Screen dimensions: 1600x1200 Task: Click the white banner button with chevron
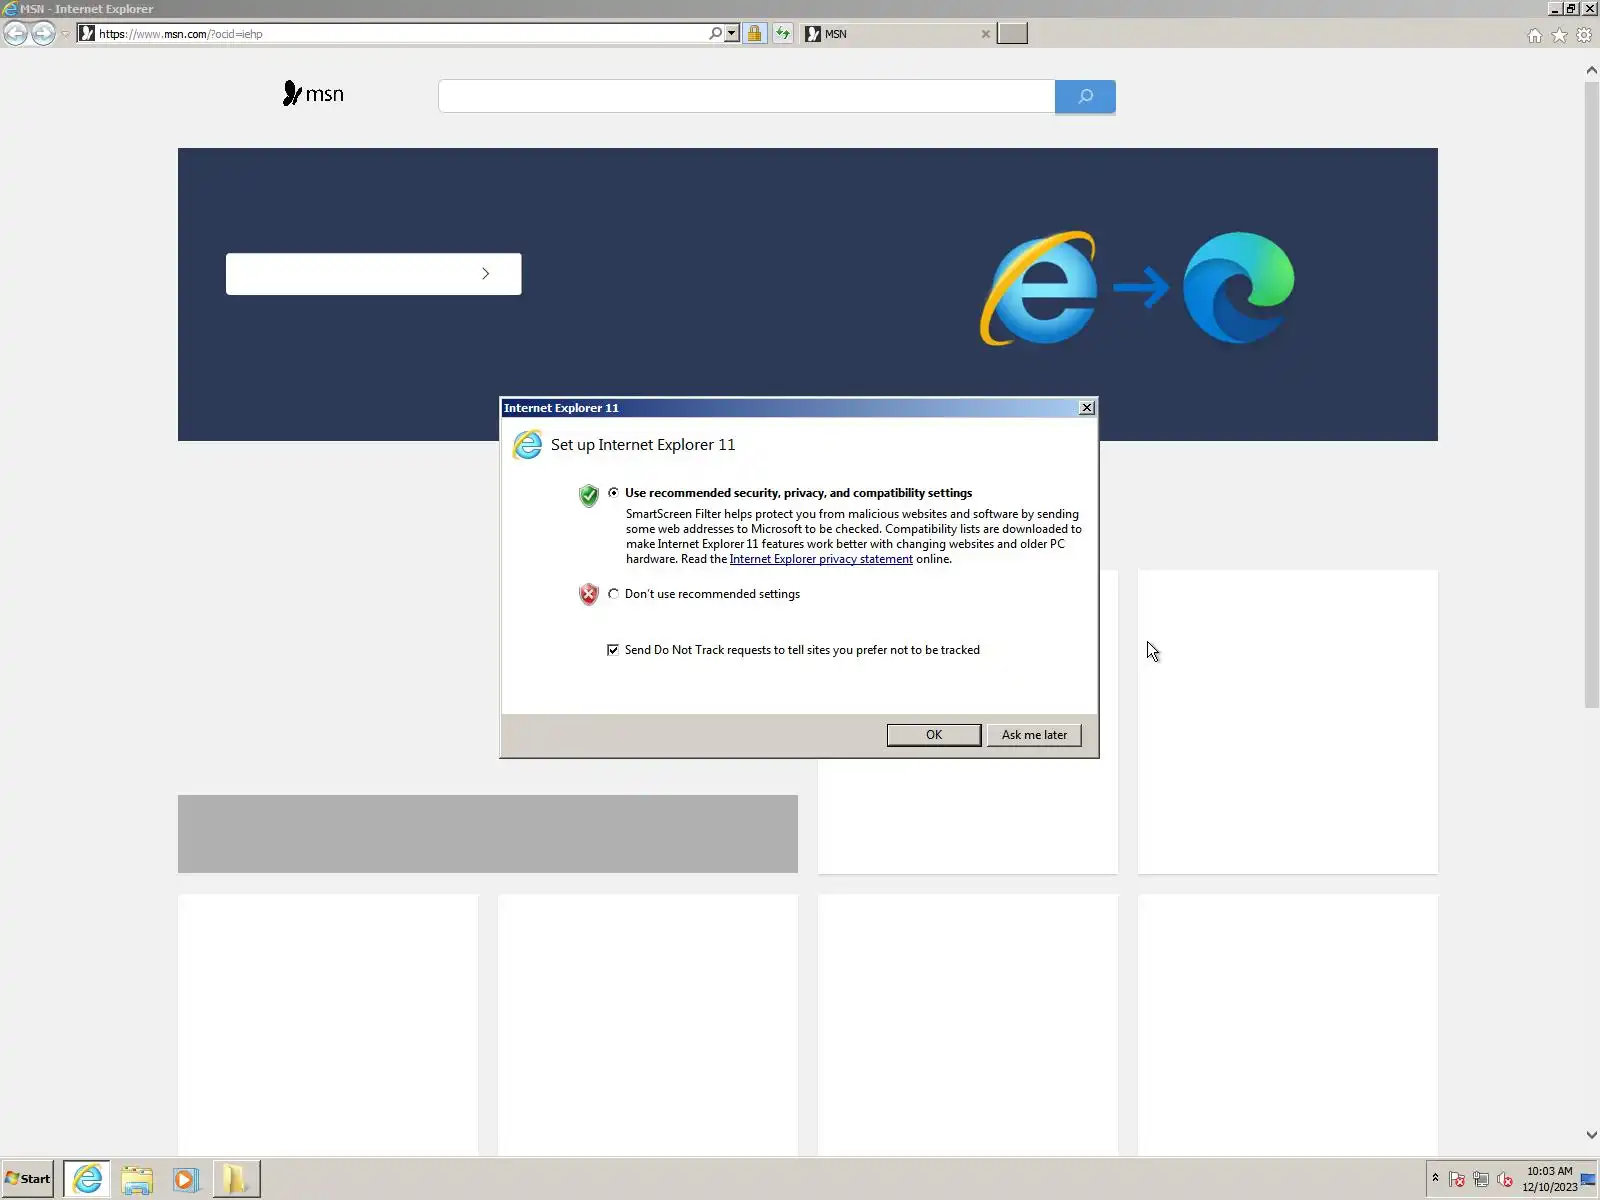(x=373, y=273)
